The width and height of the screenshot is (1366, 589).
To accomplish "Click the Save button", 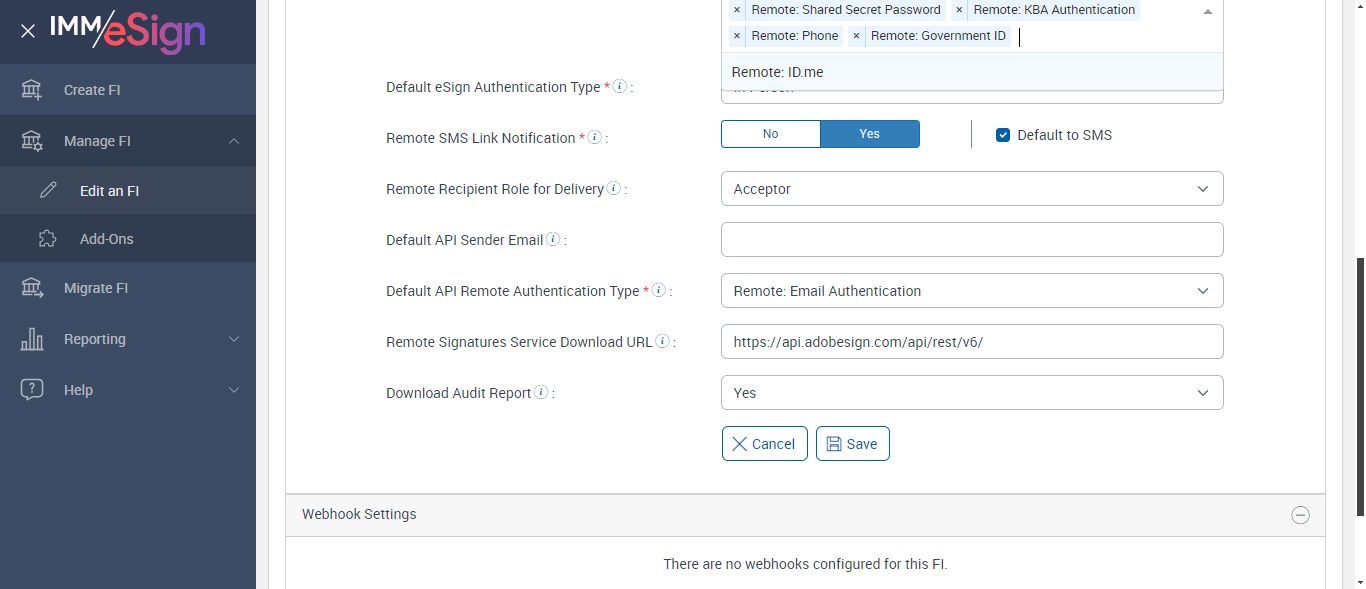I will point(852,444).
